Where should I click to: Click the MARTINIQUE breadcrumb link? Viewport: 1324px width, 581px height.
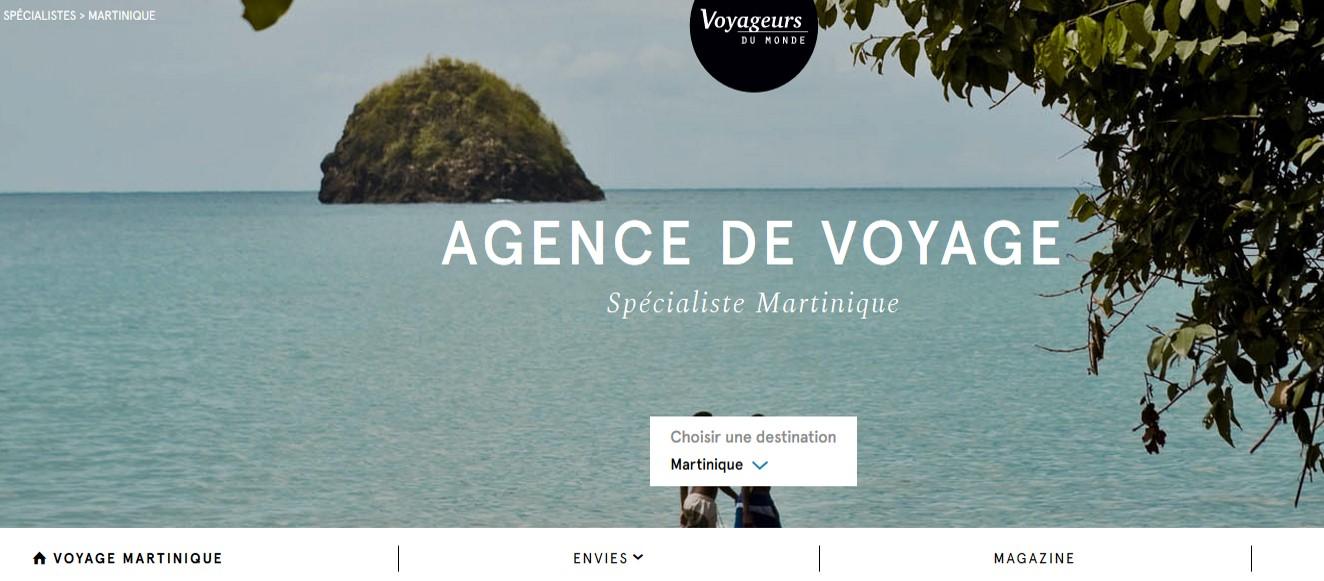point(122,16)
